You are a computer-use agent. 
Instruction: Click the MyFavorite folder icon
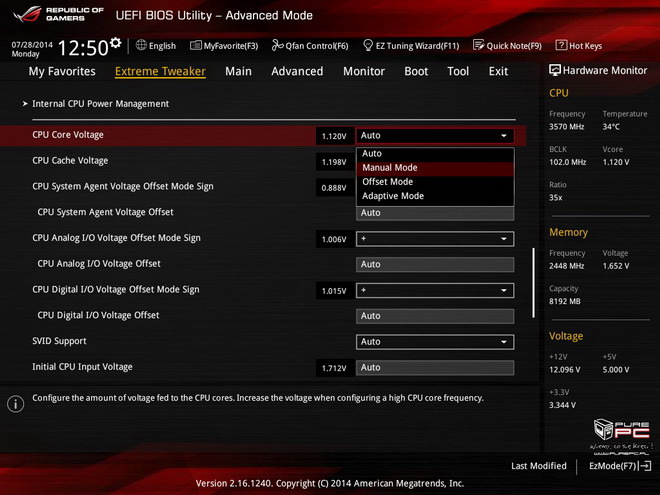(196, 45)
